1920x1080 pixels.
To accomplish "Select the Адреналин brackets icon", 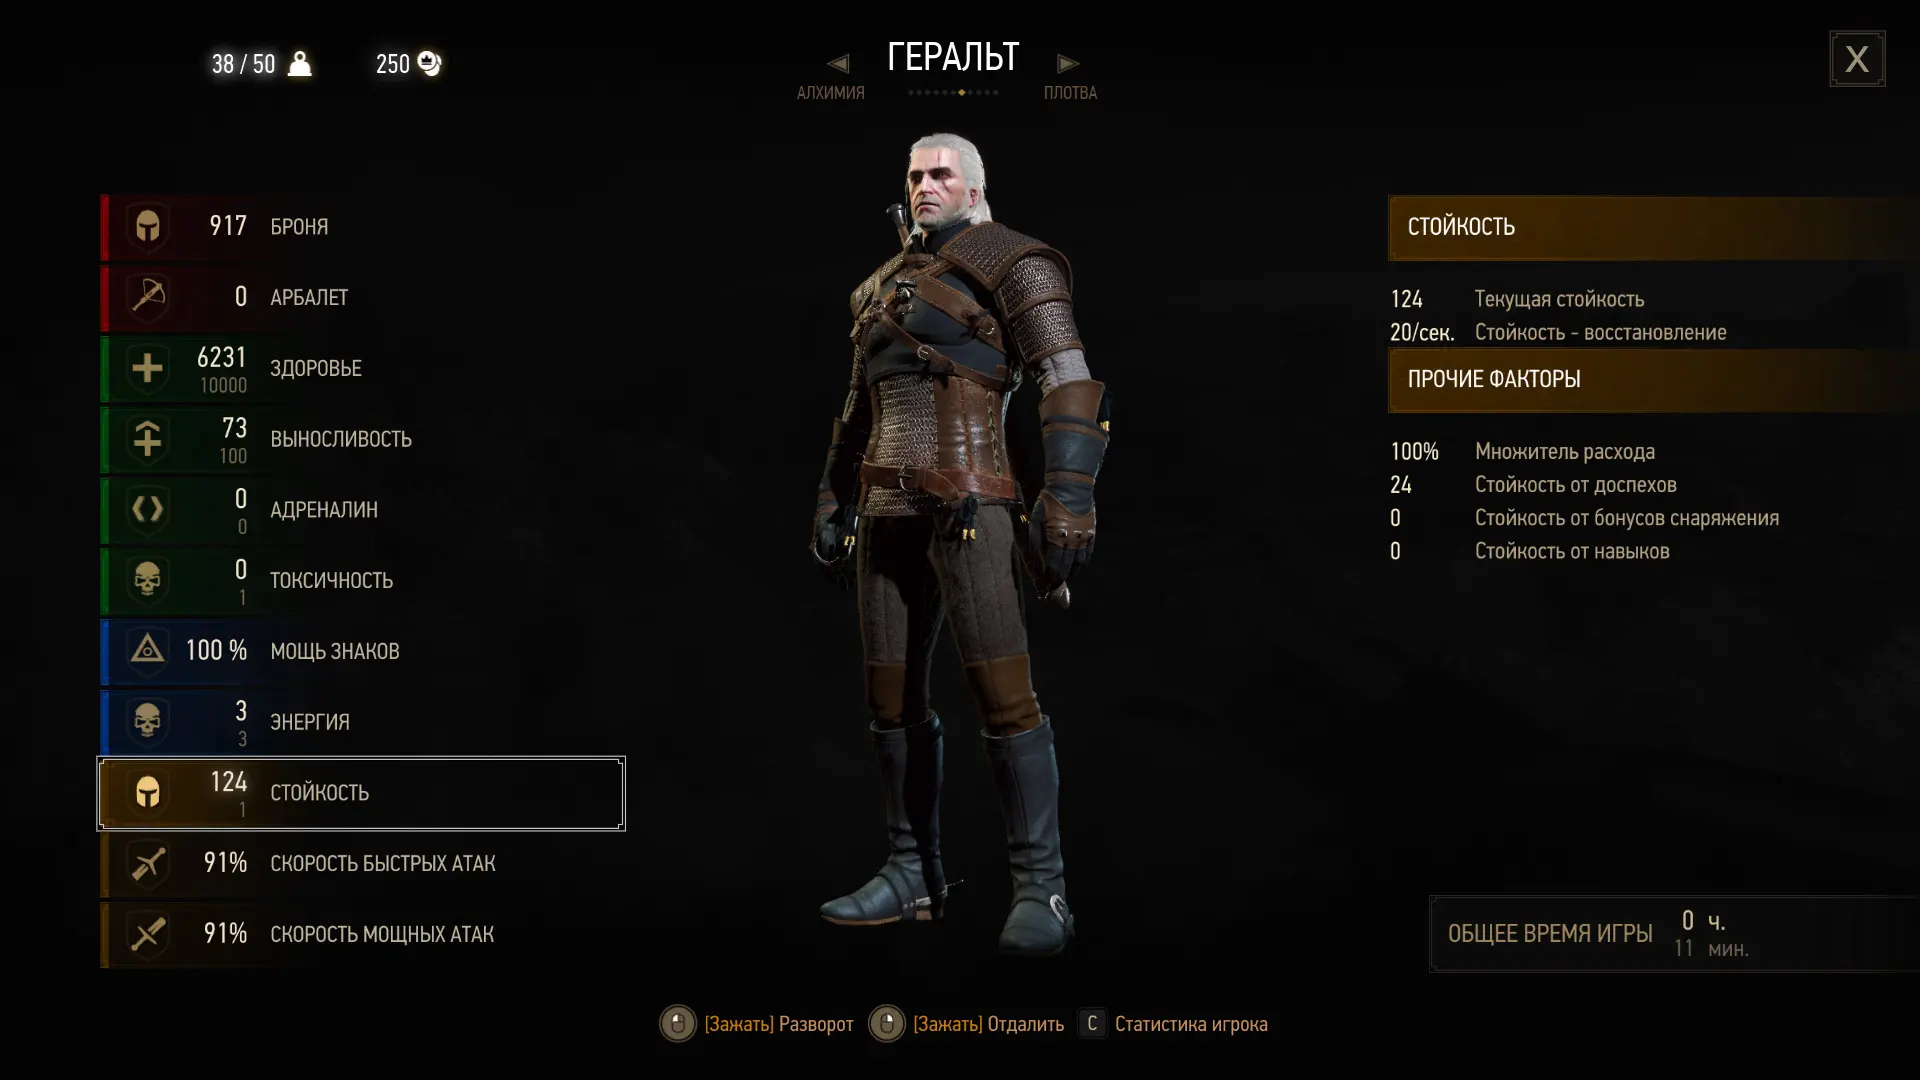I will (x=148, y=510).
